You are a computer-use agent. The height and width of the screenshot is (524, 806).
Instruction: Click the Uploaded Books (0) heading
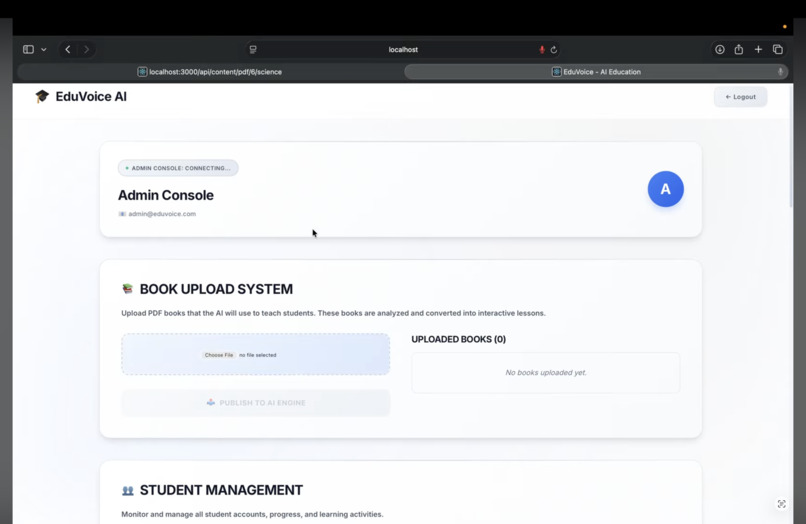tap(459, 339)
